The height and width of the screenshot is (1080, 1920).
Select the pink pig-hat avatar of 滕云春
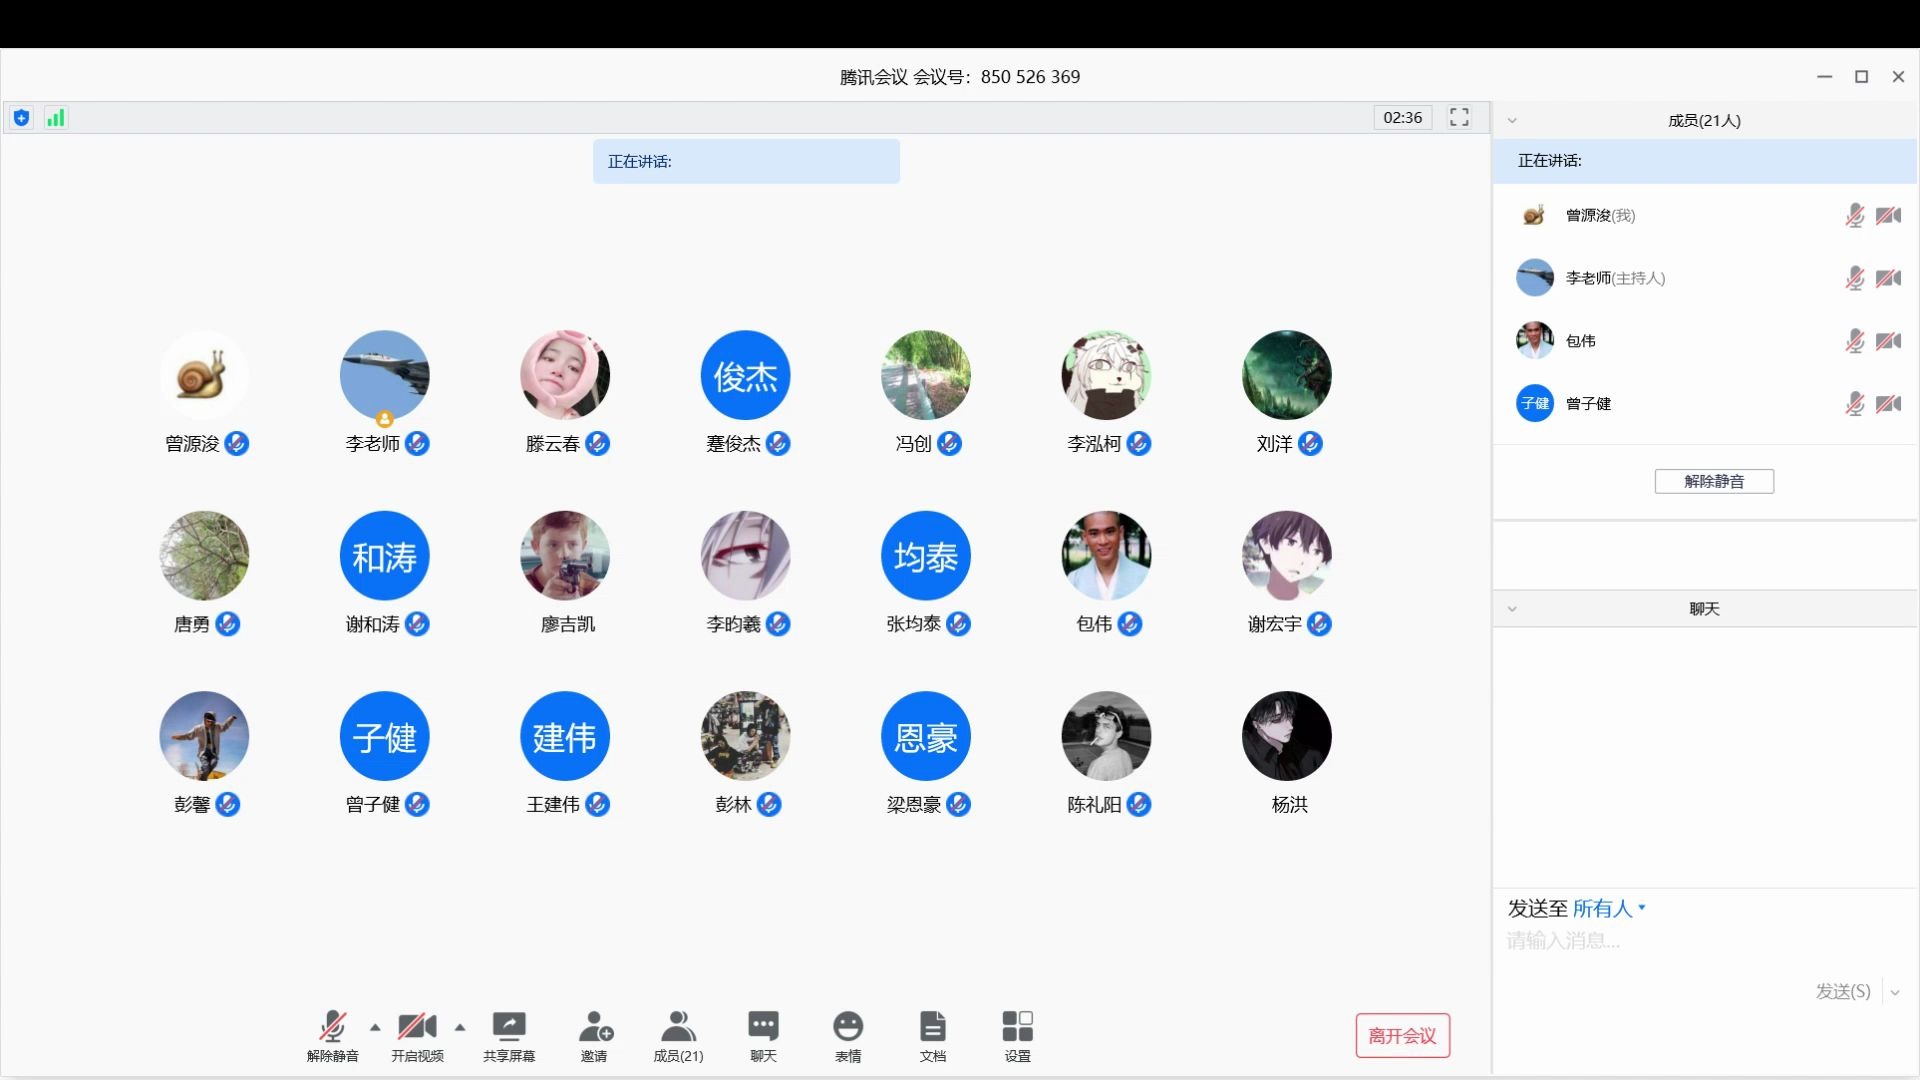[x=565, y=375]
